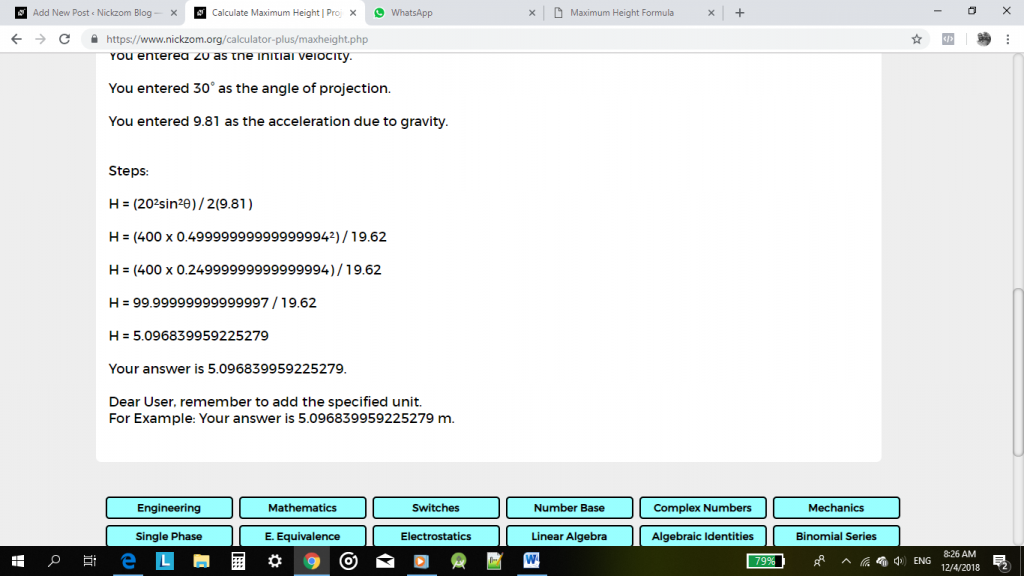Bookmark this page with the star
Image resolution: width=1024 pixels, height=576 pixels.
(x=917, y=39)
